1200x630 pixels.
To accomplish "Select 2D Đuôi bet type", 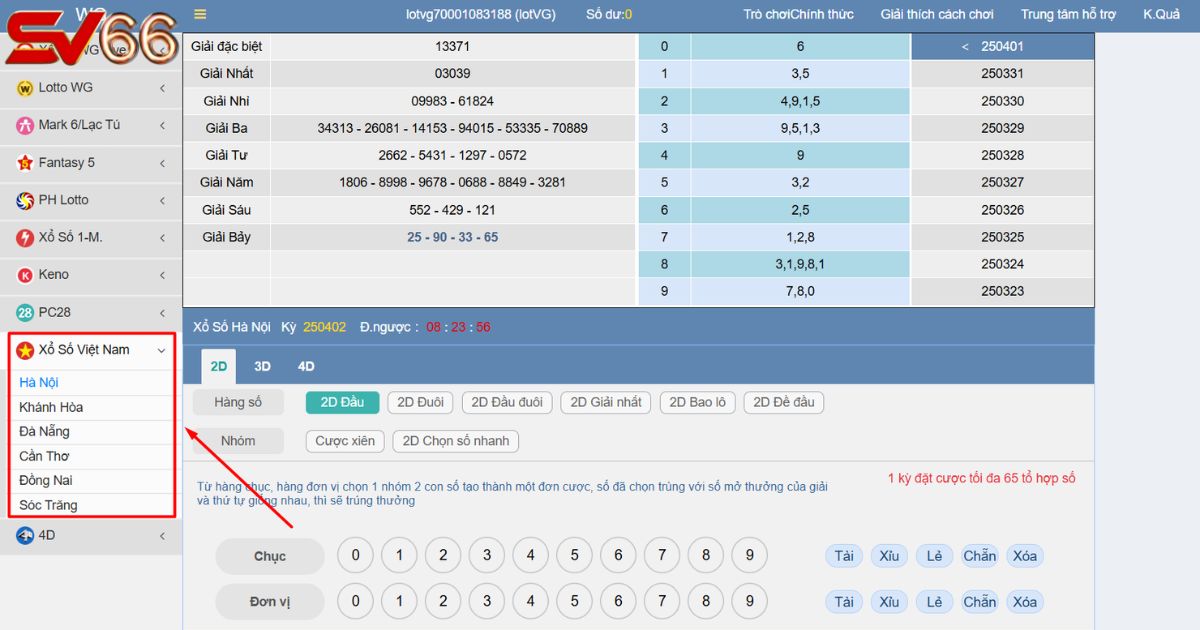I will click(420, 402).
